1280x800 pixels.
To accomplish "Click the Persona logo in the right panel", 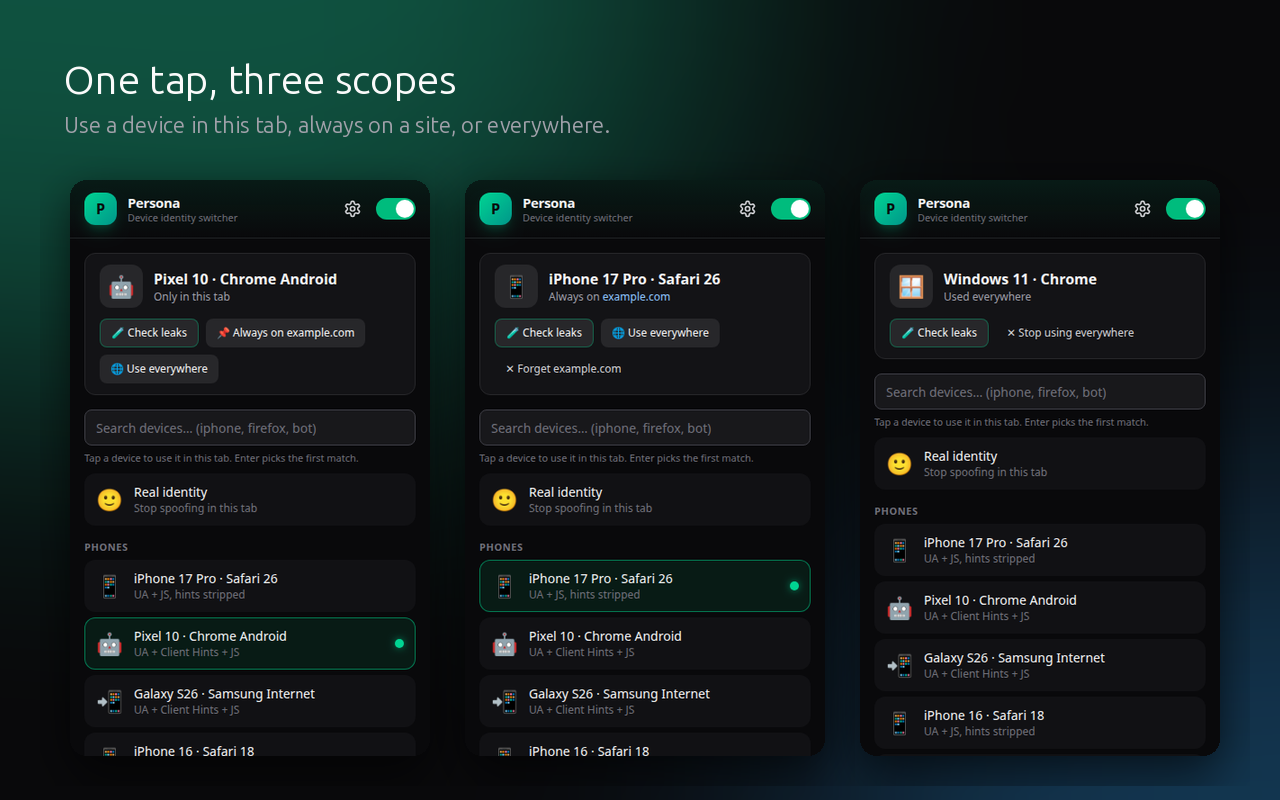I will 891,209.
